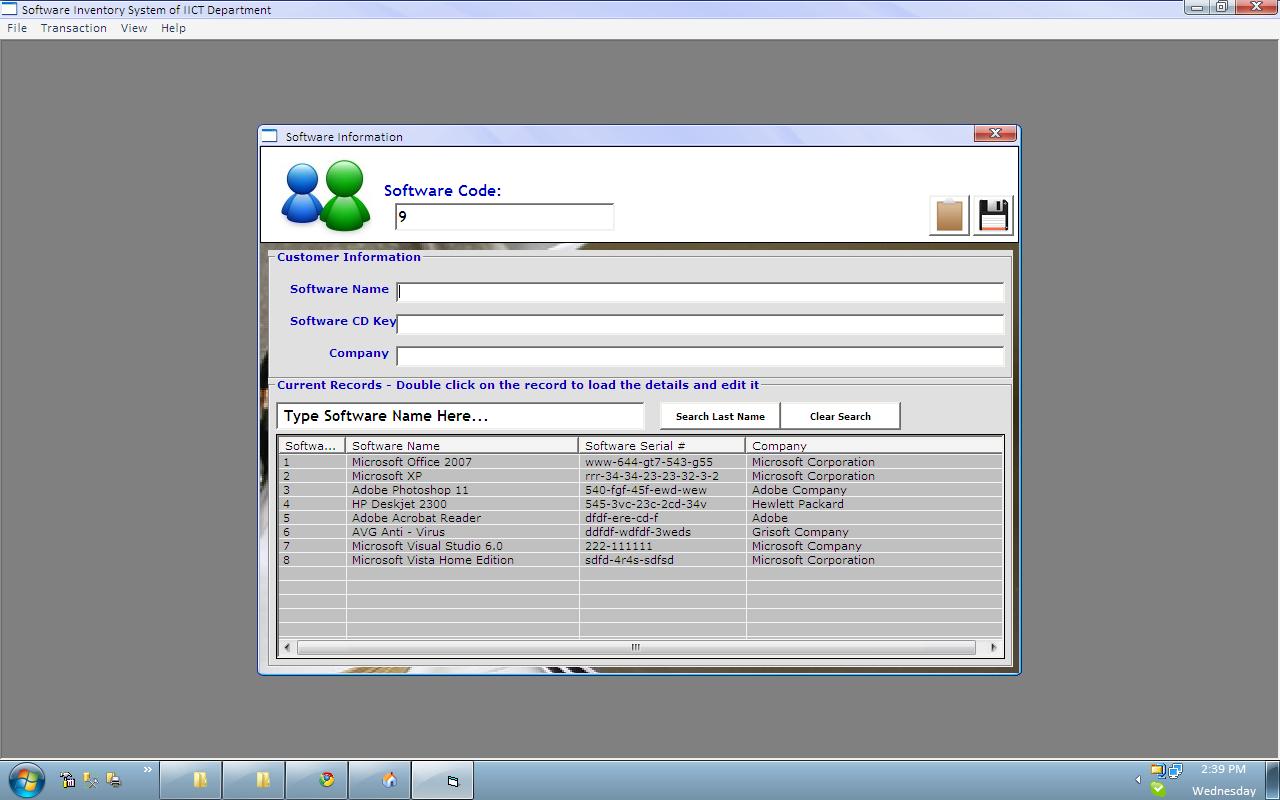Click the clipboard icon to start a new record
Viewport: 1280px width, 800px height.
point(947,213)
